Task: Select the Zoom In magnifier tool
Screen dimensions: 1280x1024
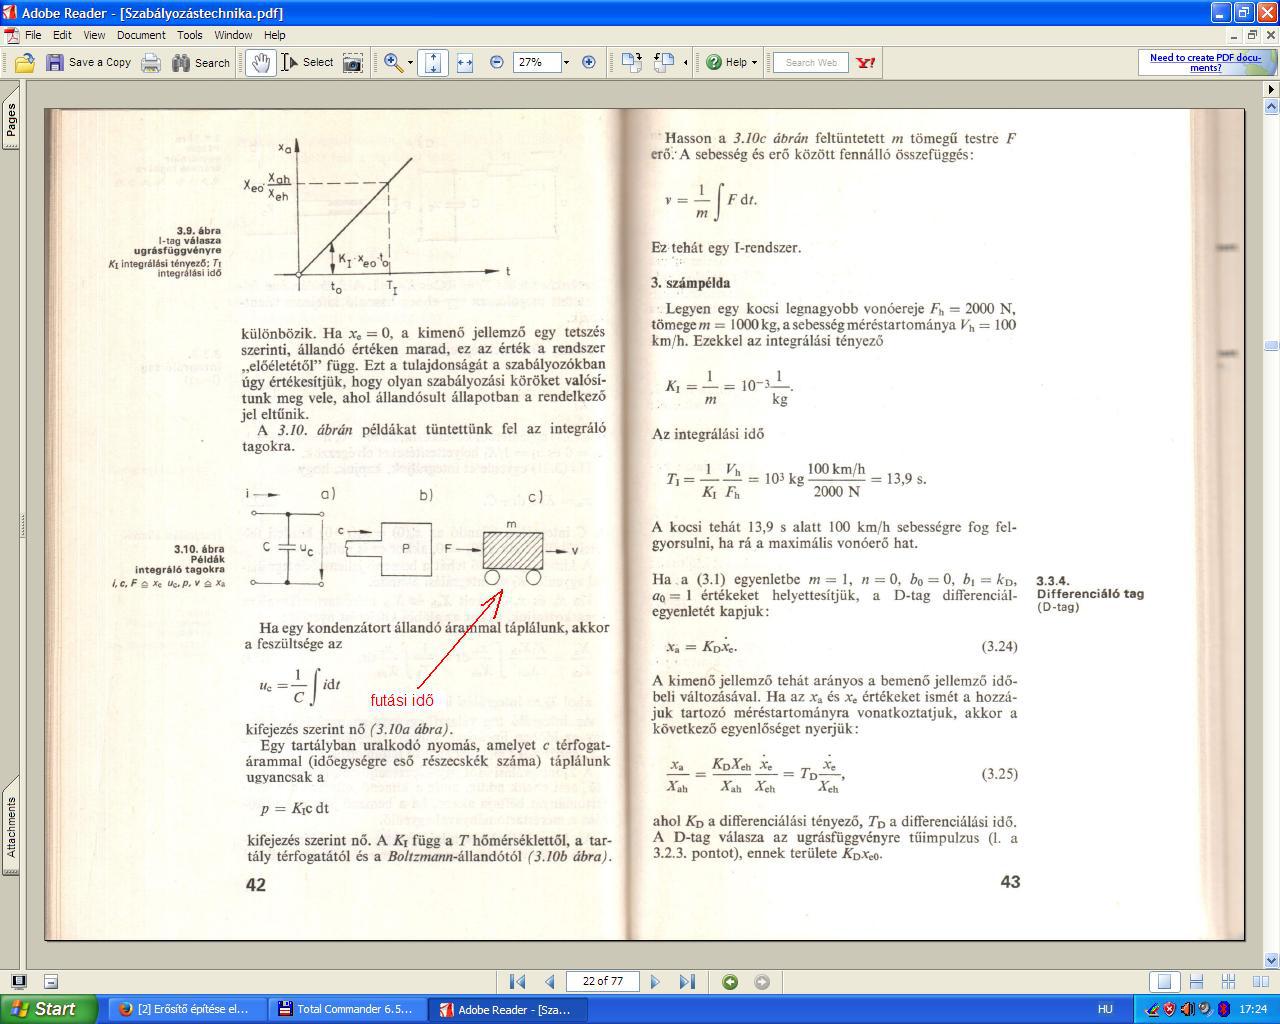Action: pos(394,62)
